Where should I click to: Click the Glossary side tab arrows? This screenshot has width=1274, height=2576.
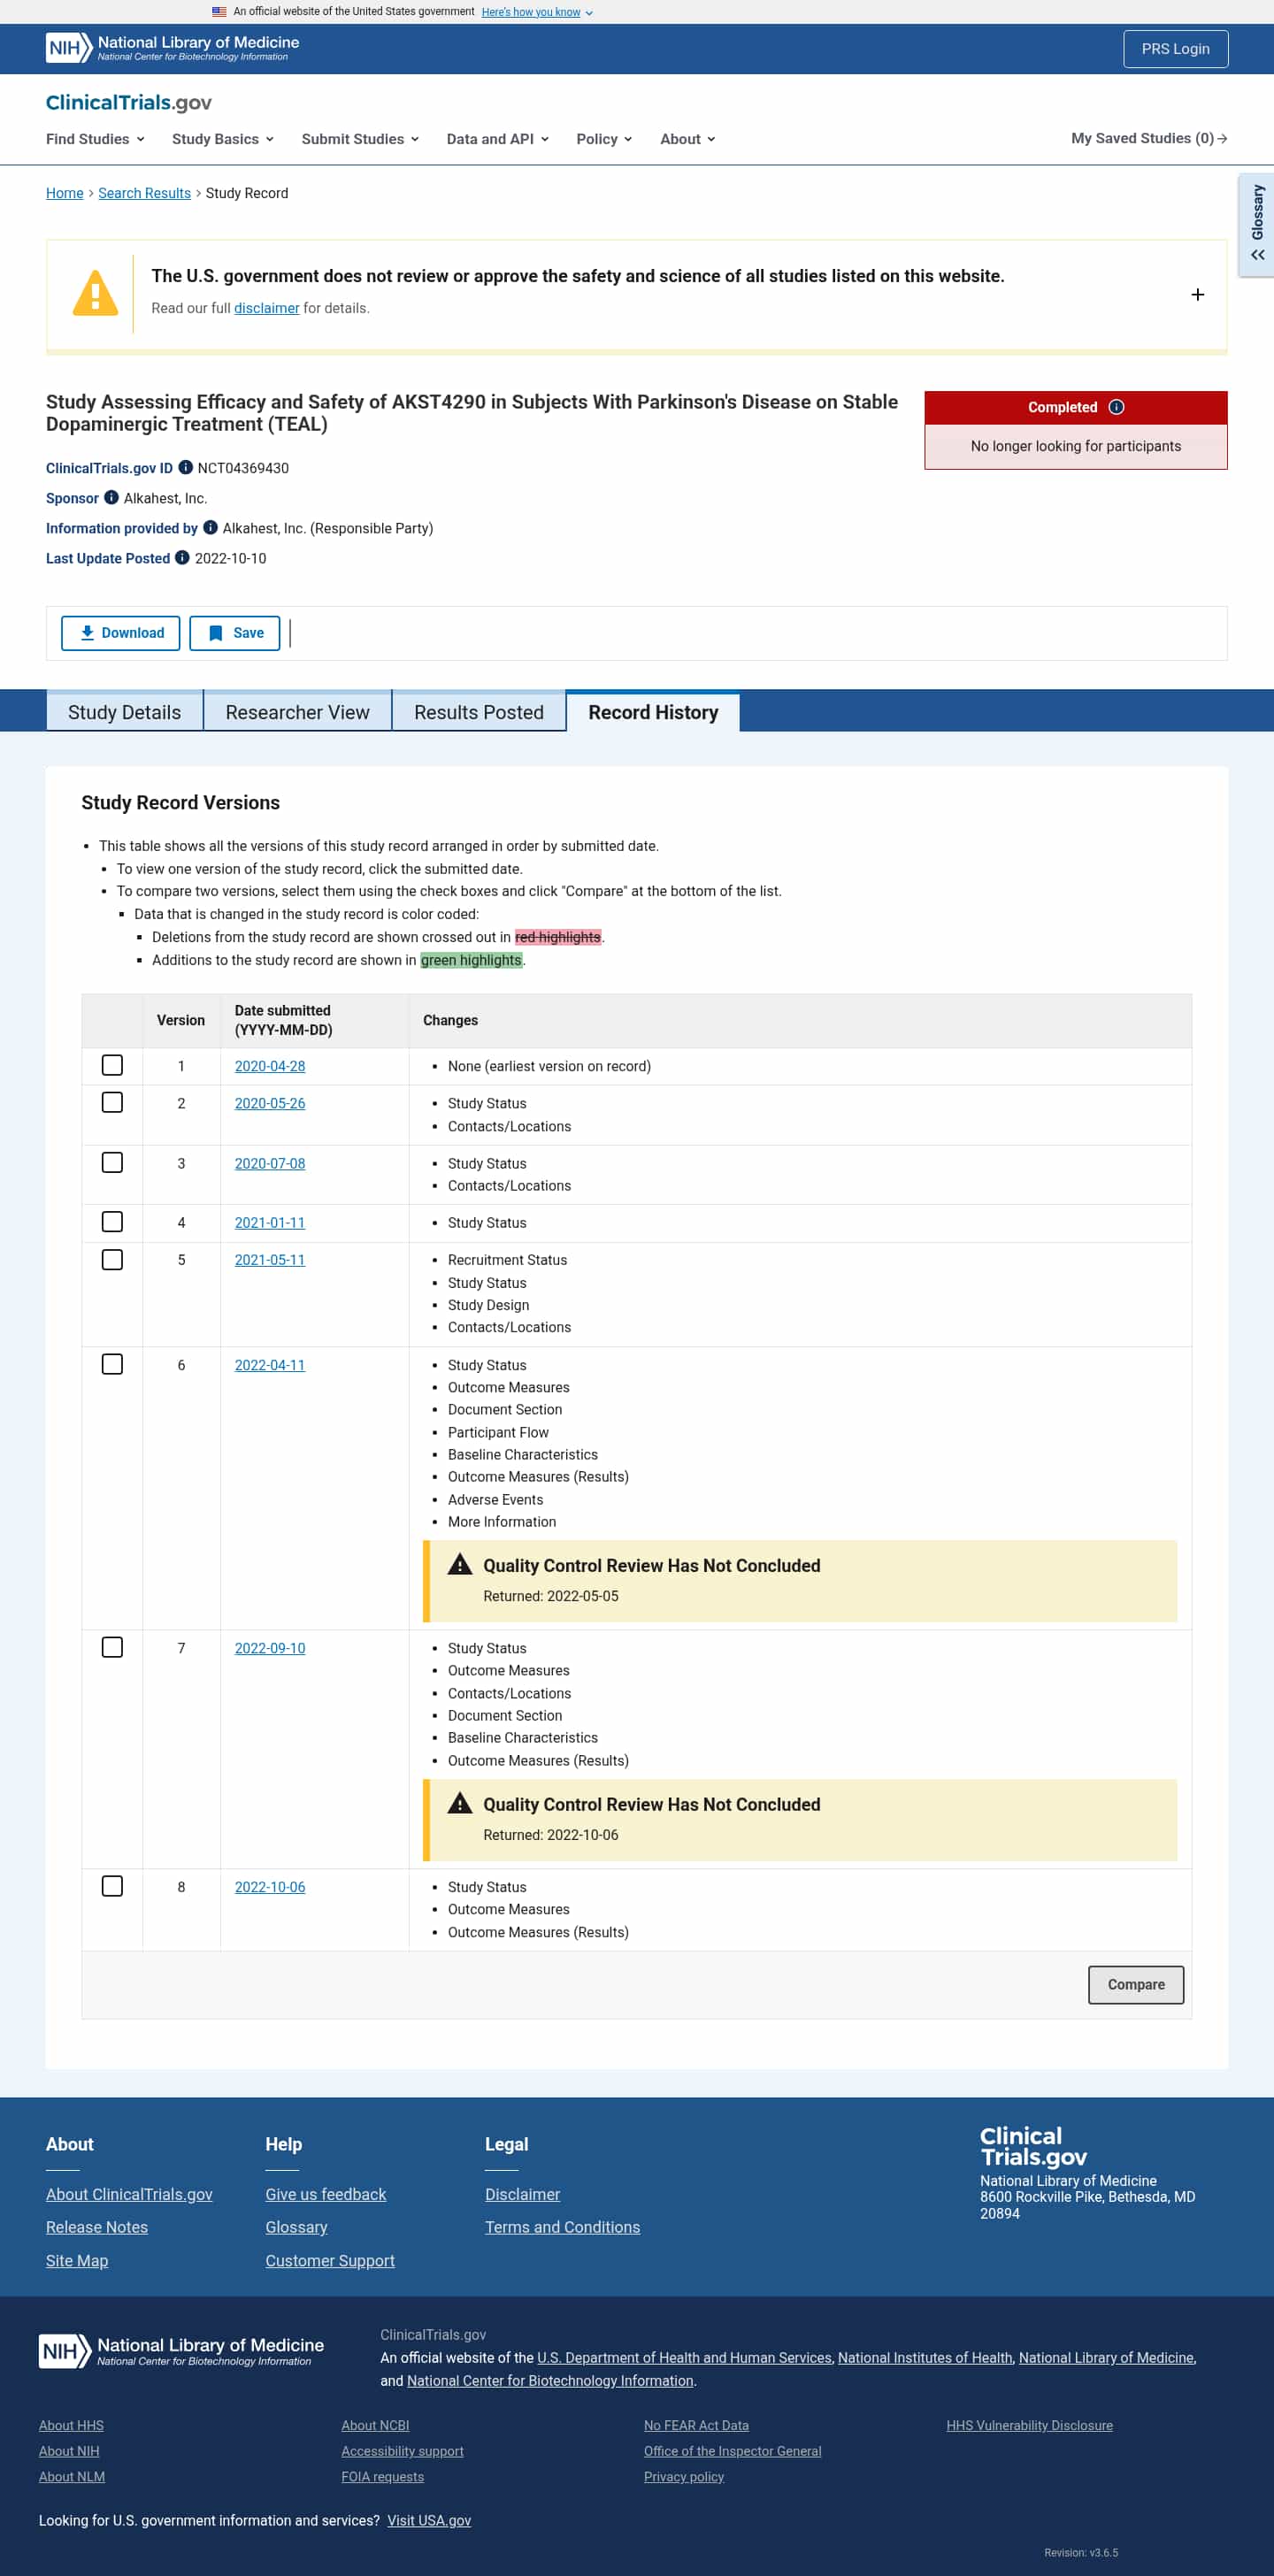tap(1257, 255)
